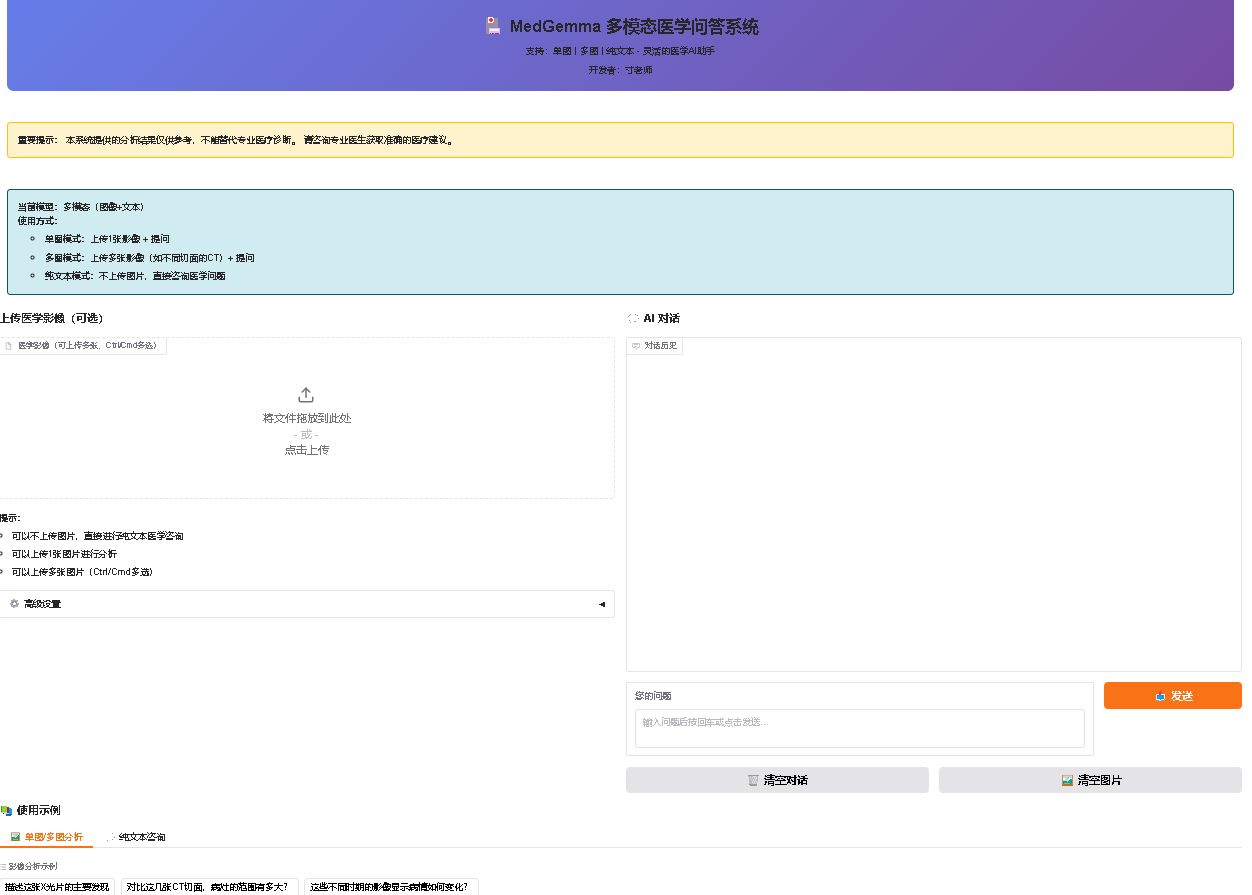Image resolution: width=1252 pixels, height=895 pixels.
Task: Click 点击上传 to upload a medical image
Action: [x=307, y=450]
